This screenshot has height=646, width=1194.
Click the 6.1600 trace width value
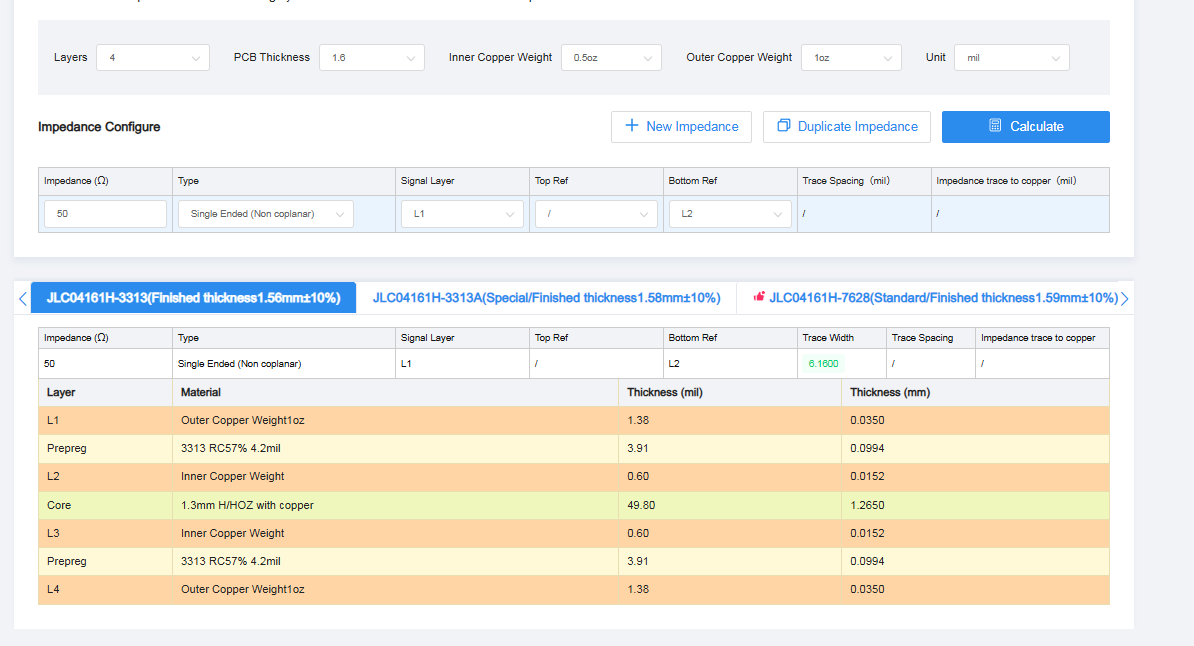pos(823,364)
